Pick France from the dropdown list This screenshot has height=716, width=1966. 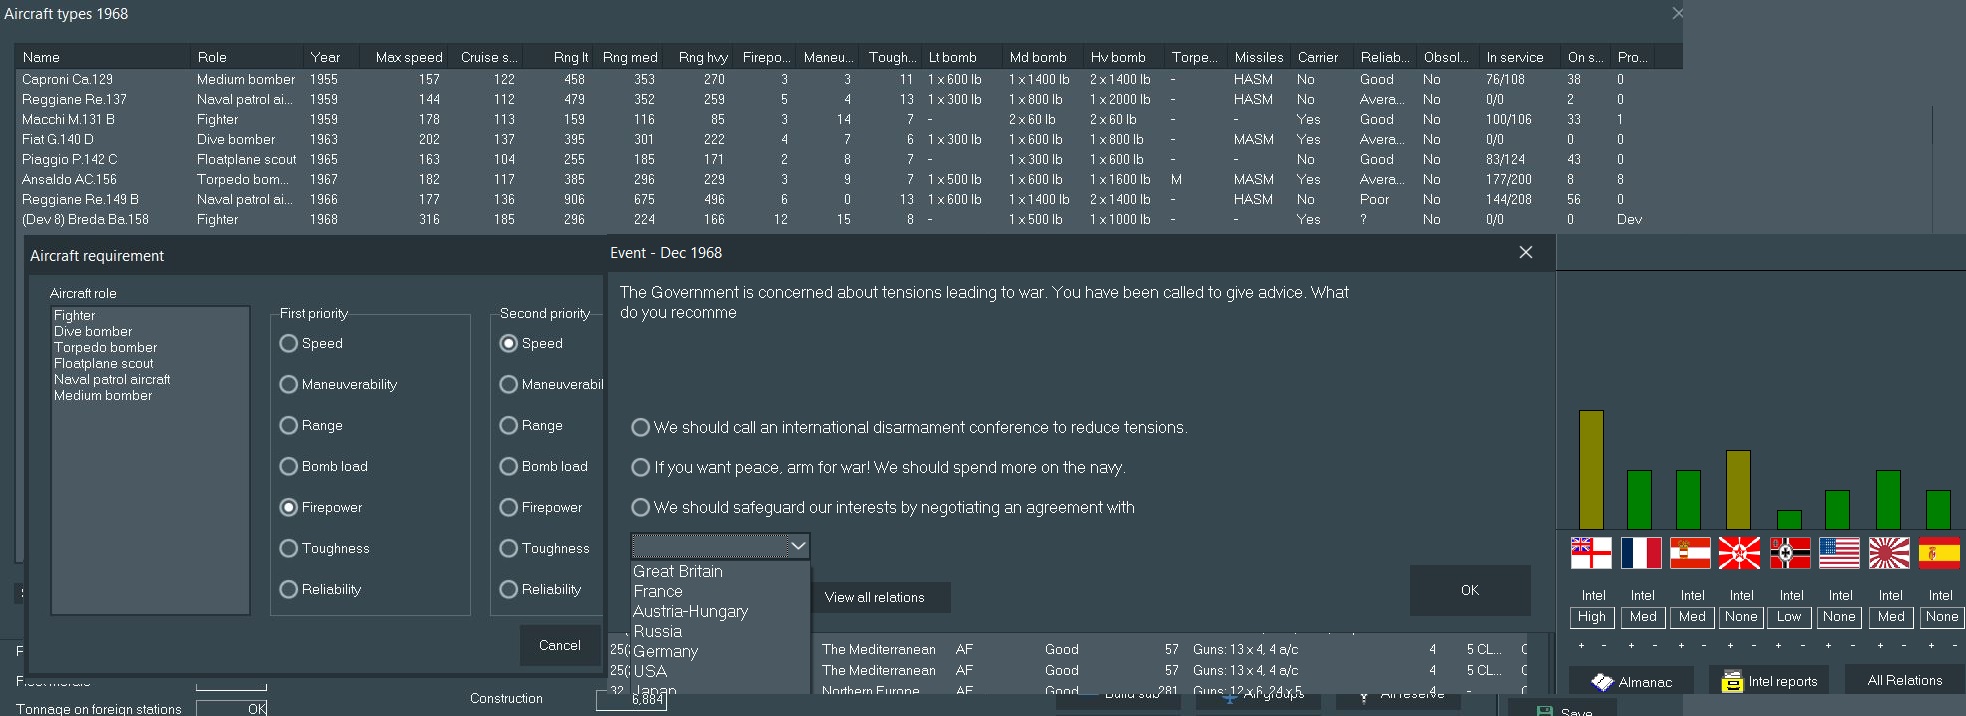(x=720, y=591)
